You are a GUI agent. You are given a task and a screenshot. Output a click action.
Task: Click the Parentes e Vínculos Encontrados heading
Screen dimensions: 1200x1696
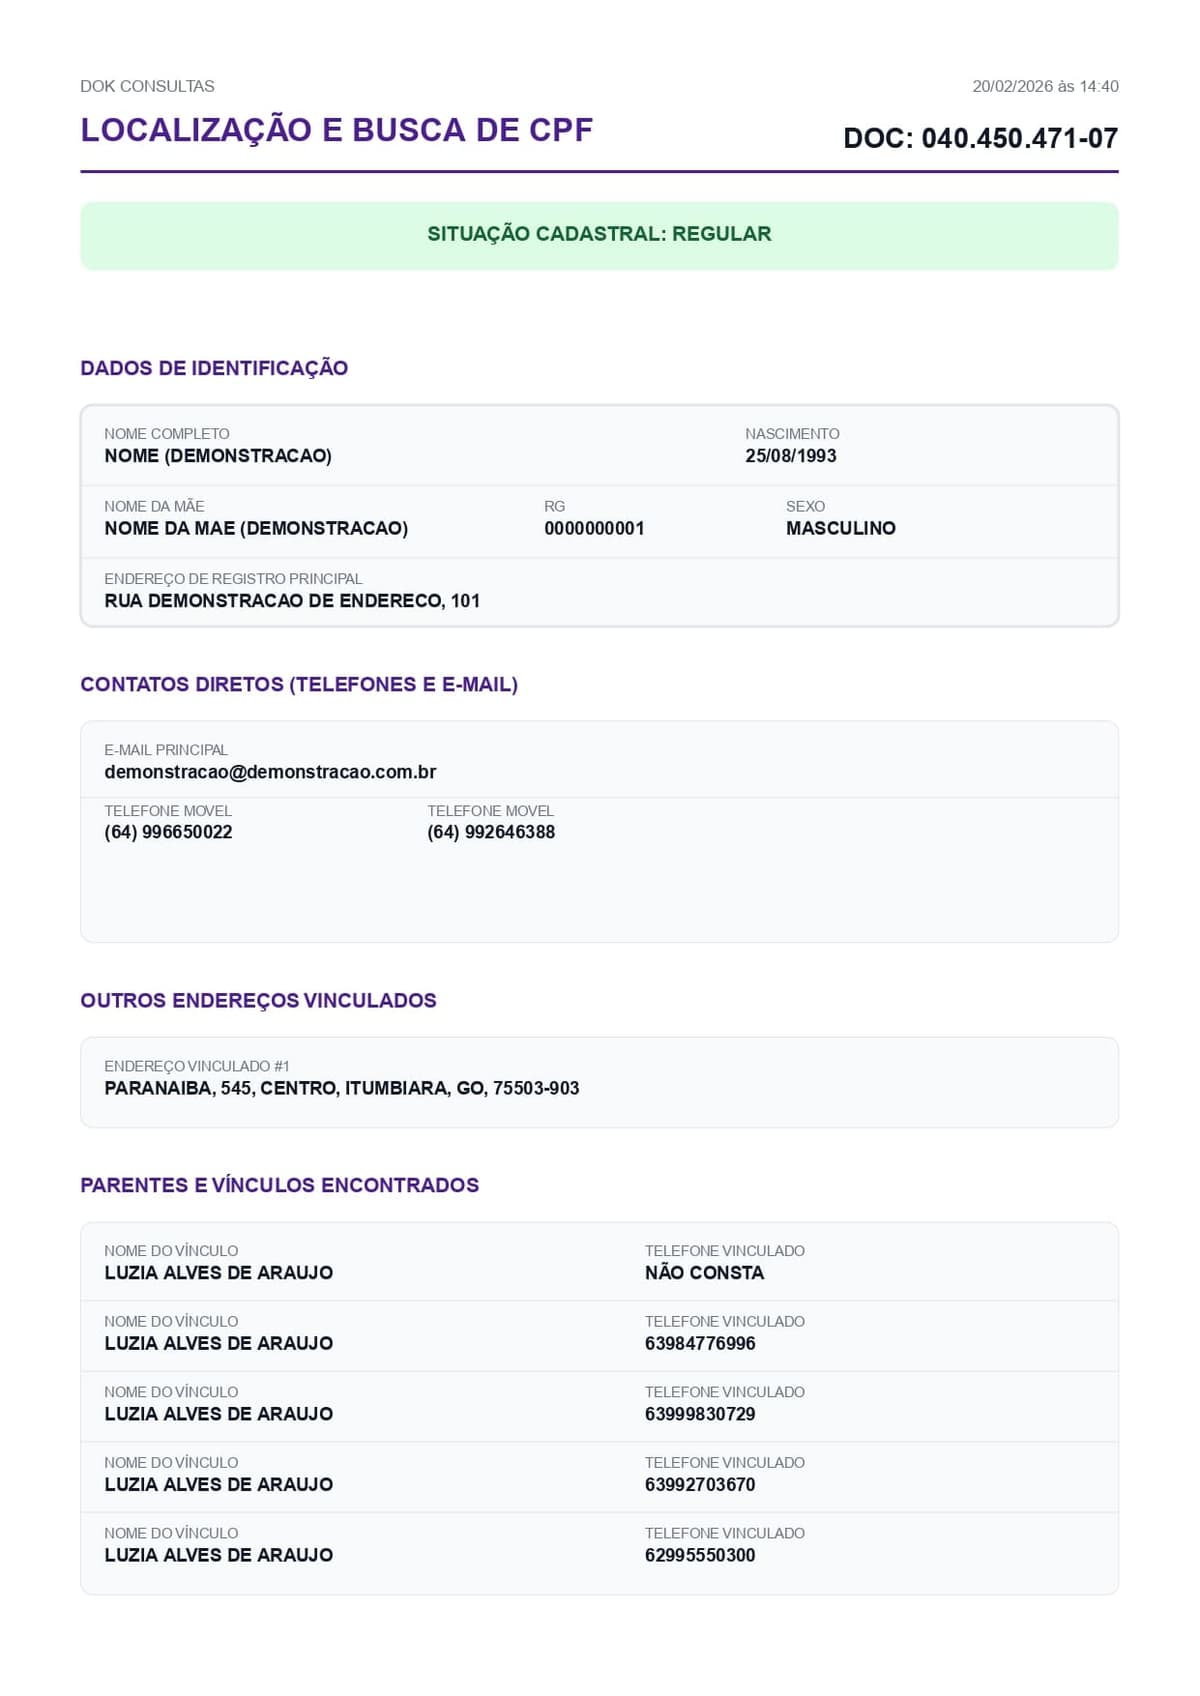tap(279, 1185)
